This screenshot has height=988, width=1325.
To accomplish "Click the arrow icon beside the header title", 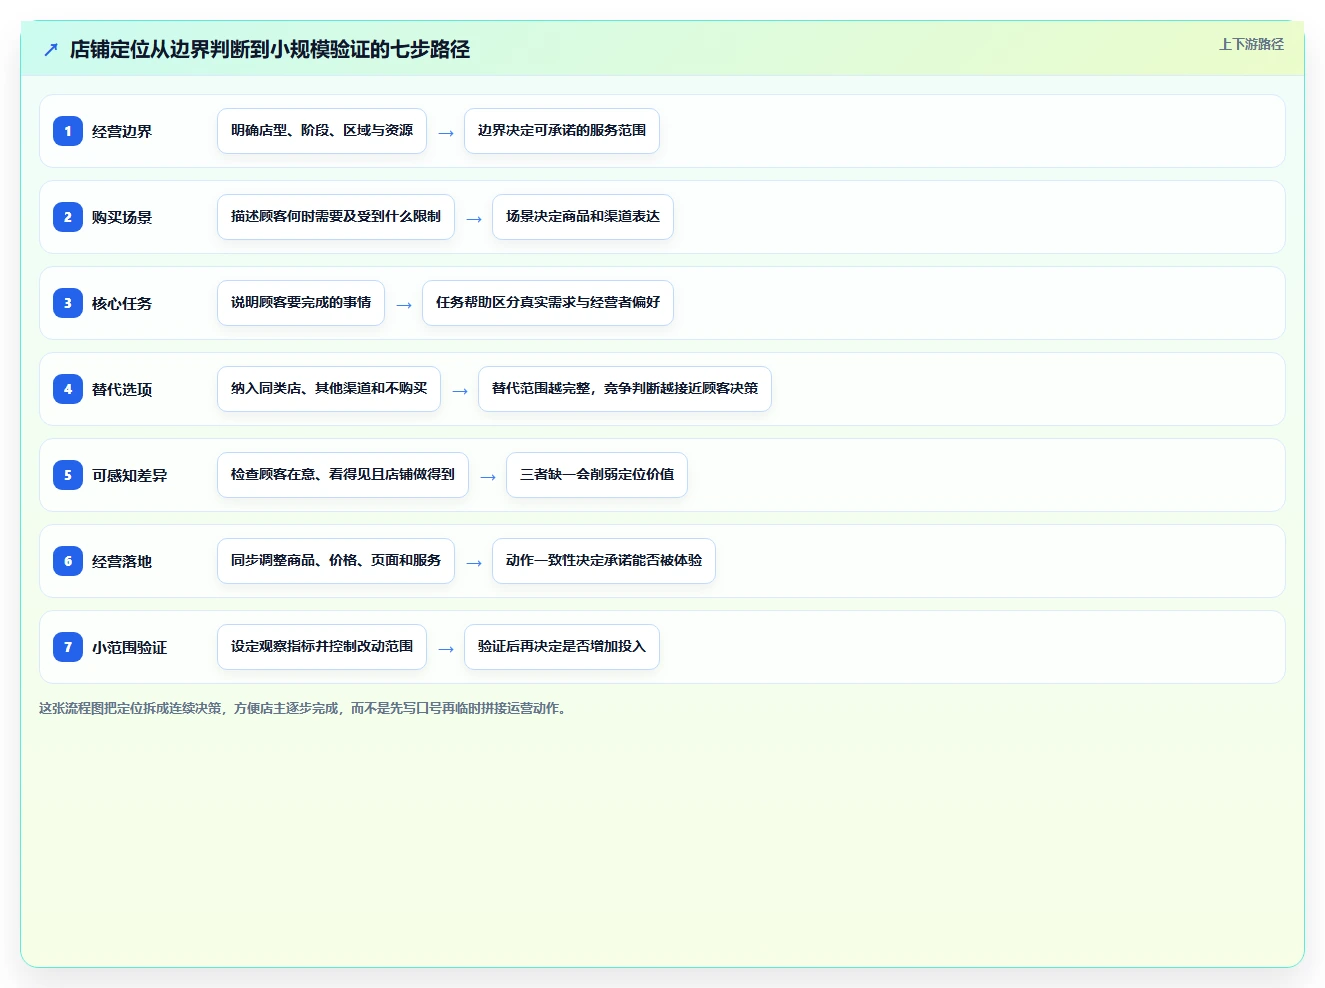I will (x=51, y=49).
